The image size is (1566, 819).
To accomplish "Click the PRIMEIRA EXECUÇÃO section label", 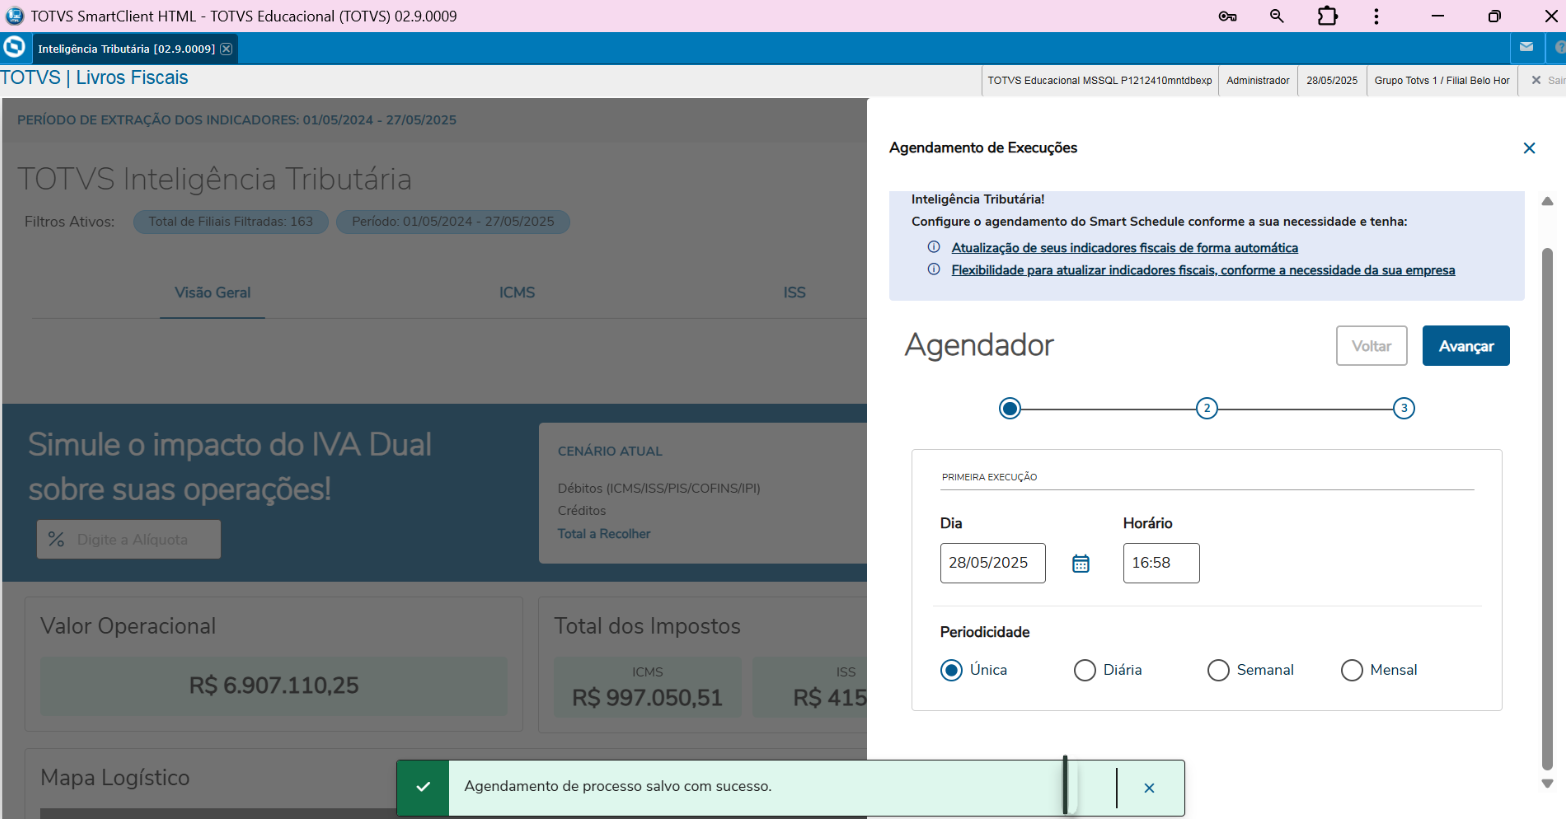I will tap(989, 477).
